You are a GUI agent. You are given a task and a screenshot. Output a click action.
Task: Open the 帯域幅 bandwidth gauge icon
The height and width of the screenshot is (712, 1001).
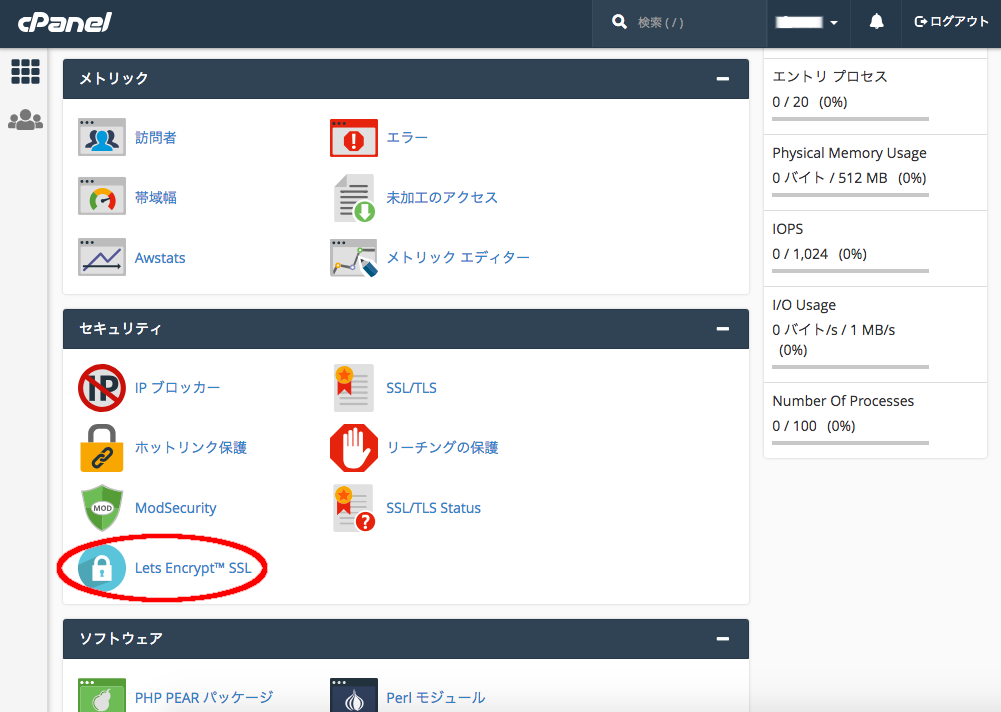102,198
